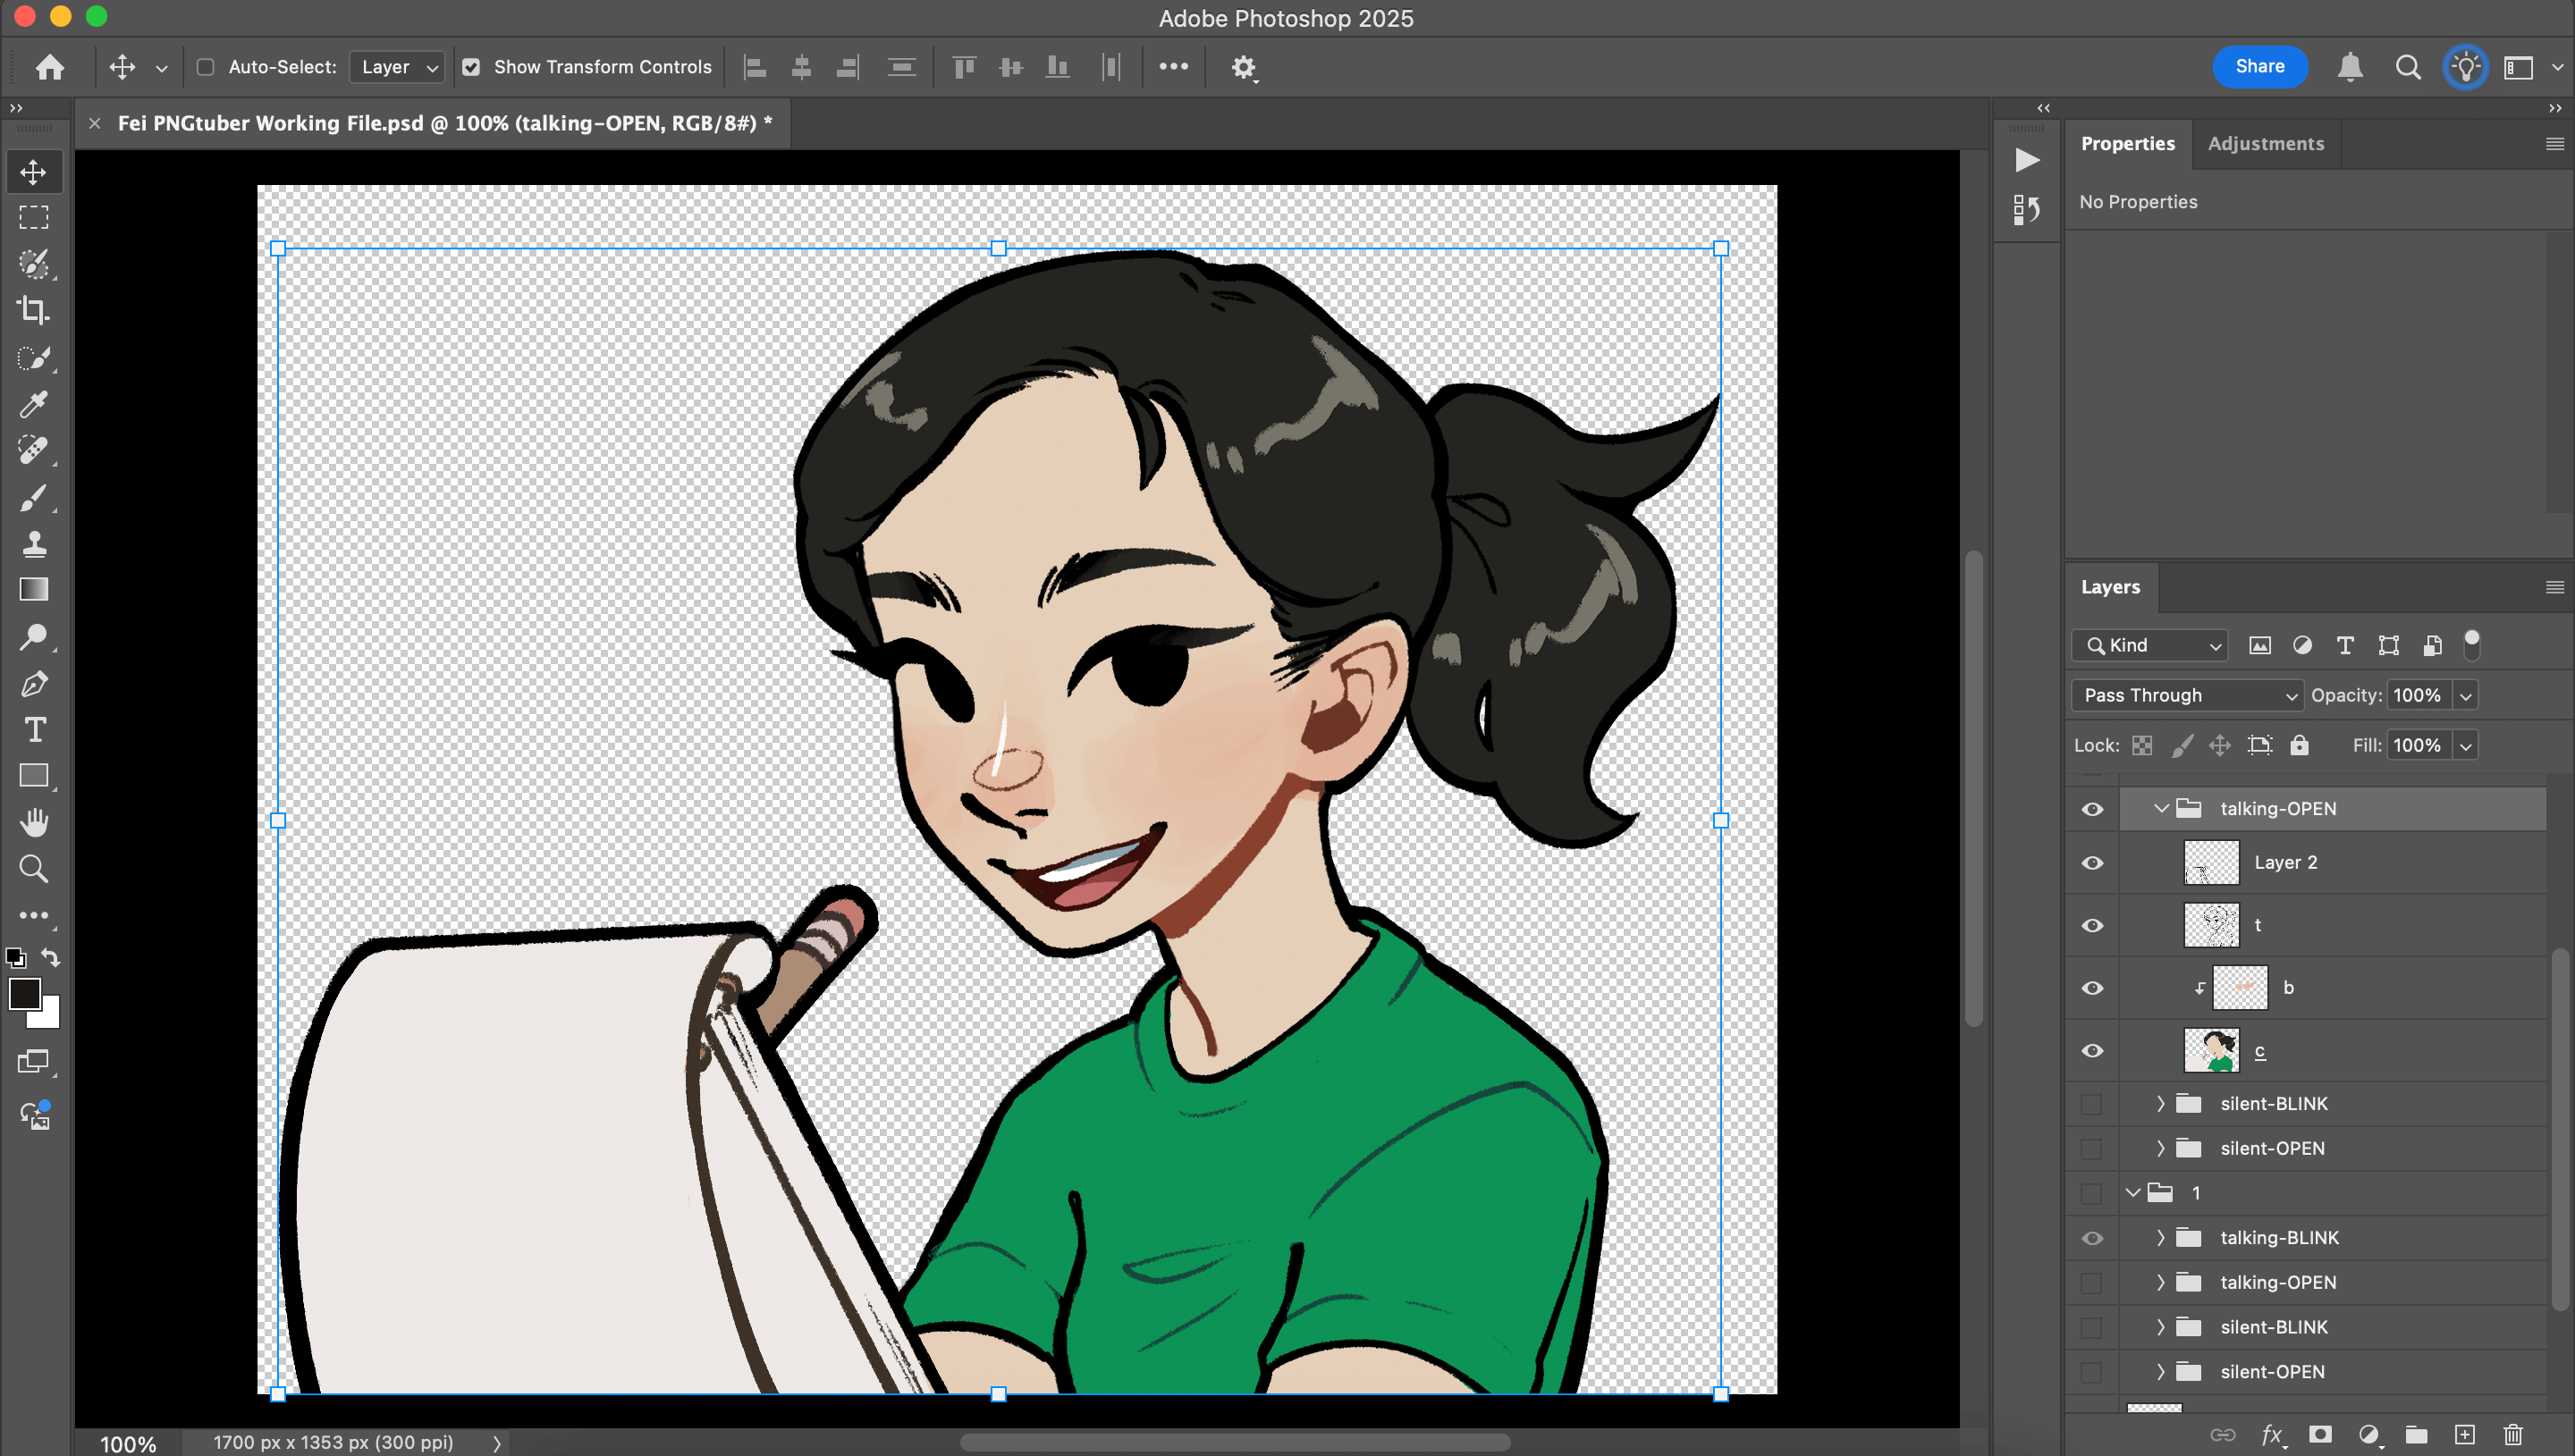This screenshot has height=1456, width=2575.
Task: Open the Kind filter dropdown
Action: [x=2149, y=645]
